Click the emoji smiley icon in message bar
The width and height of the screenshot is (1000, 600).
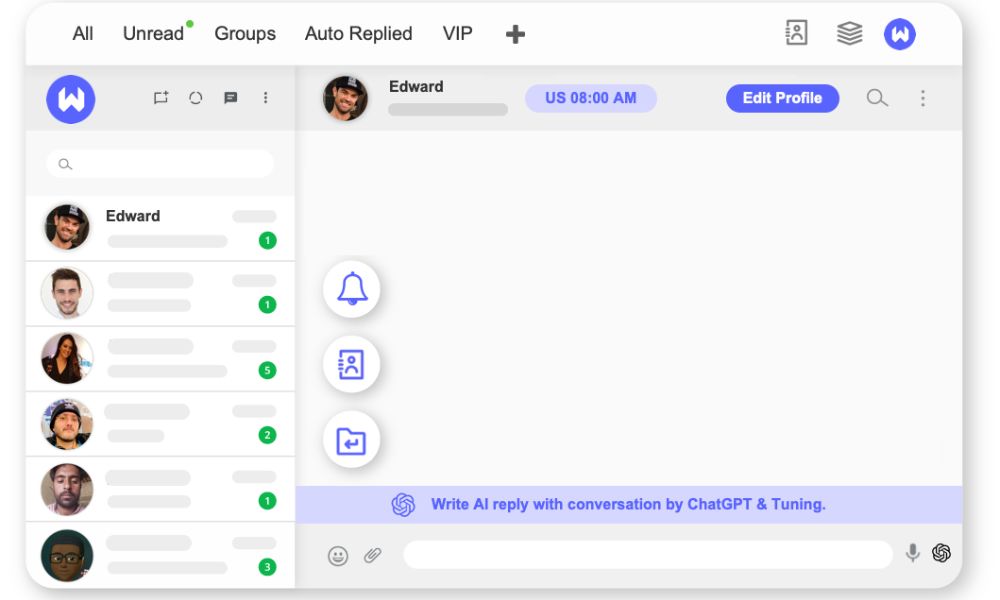337,555
